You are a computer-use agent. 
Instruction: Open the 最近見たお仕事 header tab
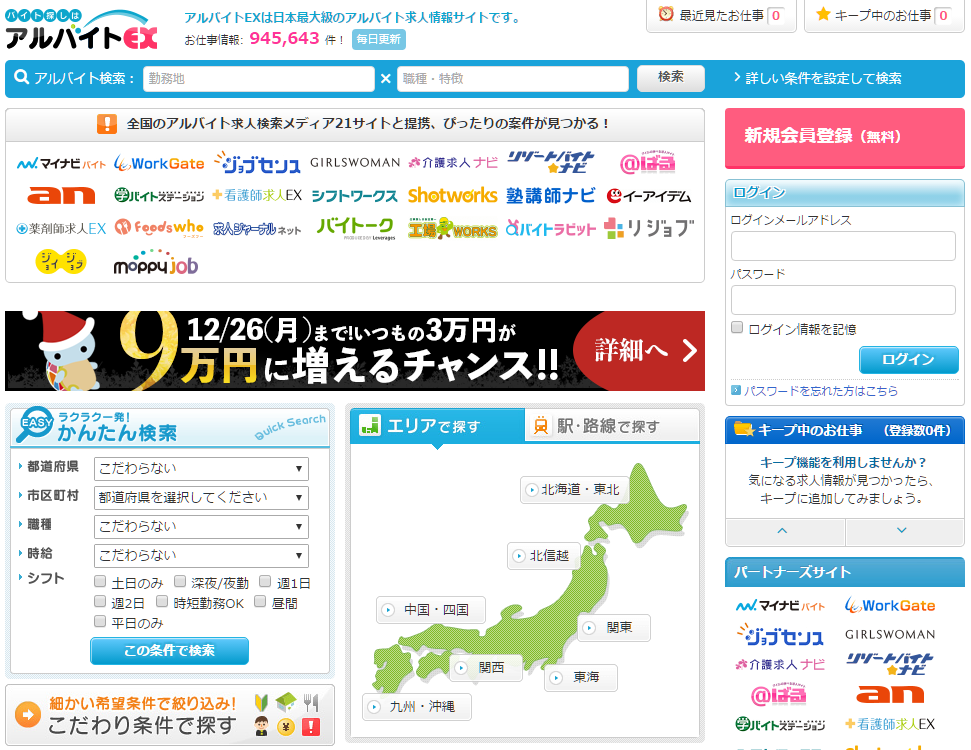point(721,15)
